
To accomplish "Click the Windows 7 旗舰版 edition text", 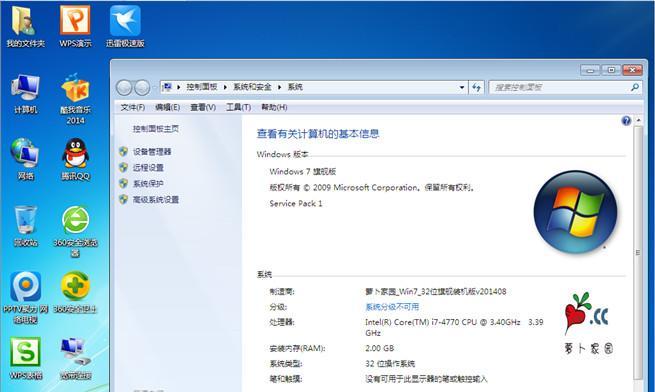I will (302, 171).
